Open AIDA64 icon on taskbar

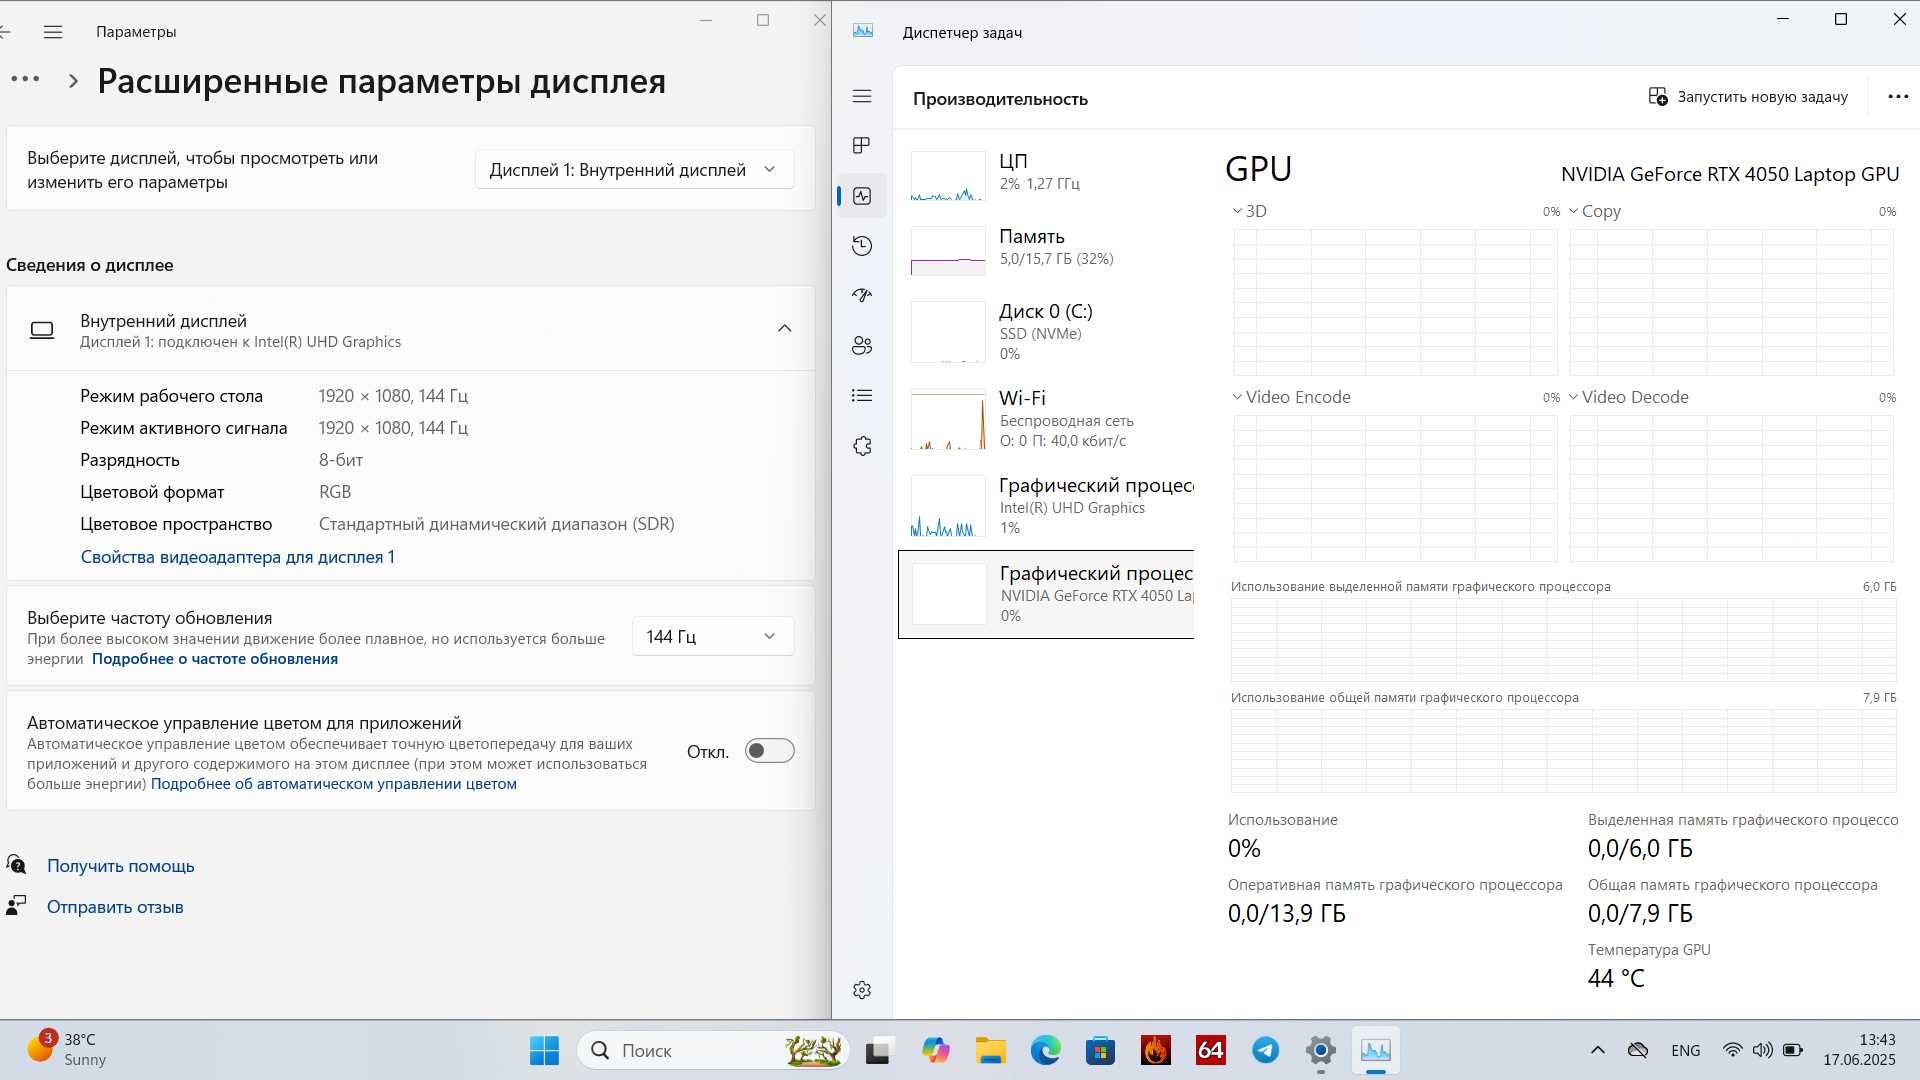pos(1210,1050)
